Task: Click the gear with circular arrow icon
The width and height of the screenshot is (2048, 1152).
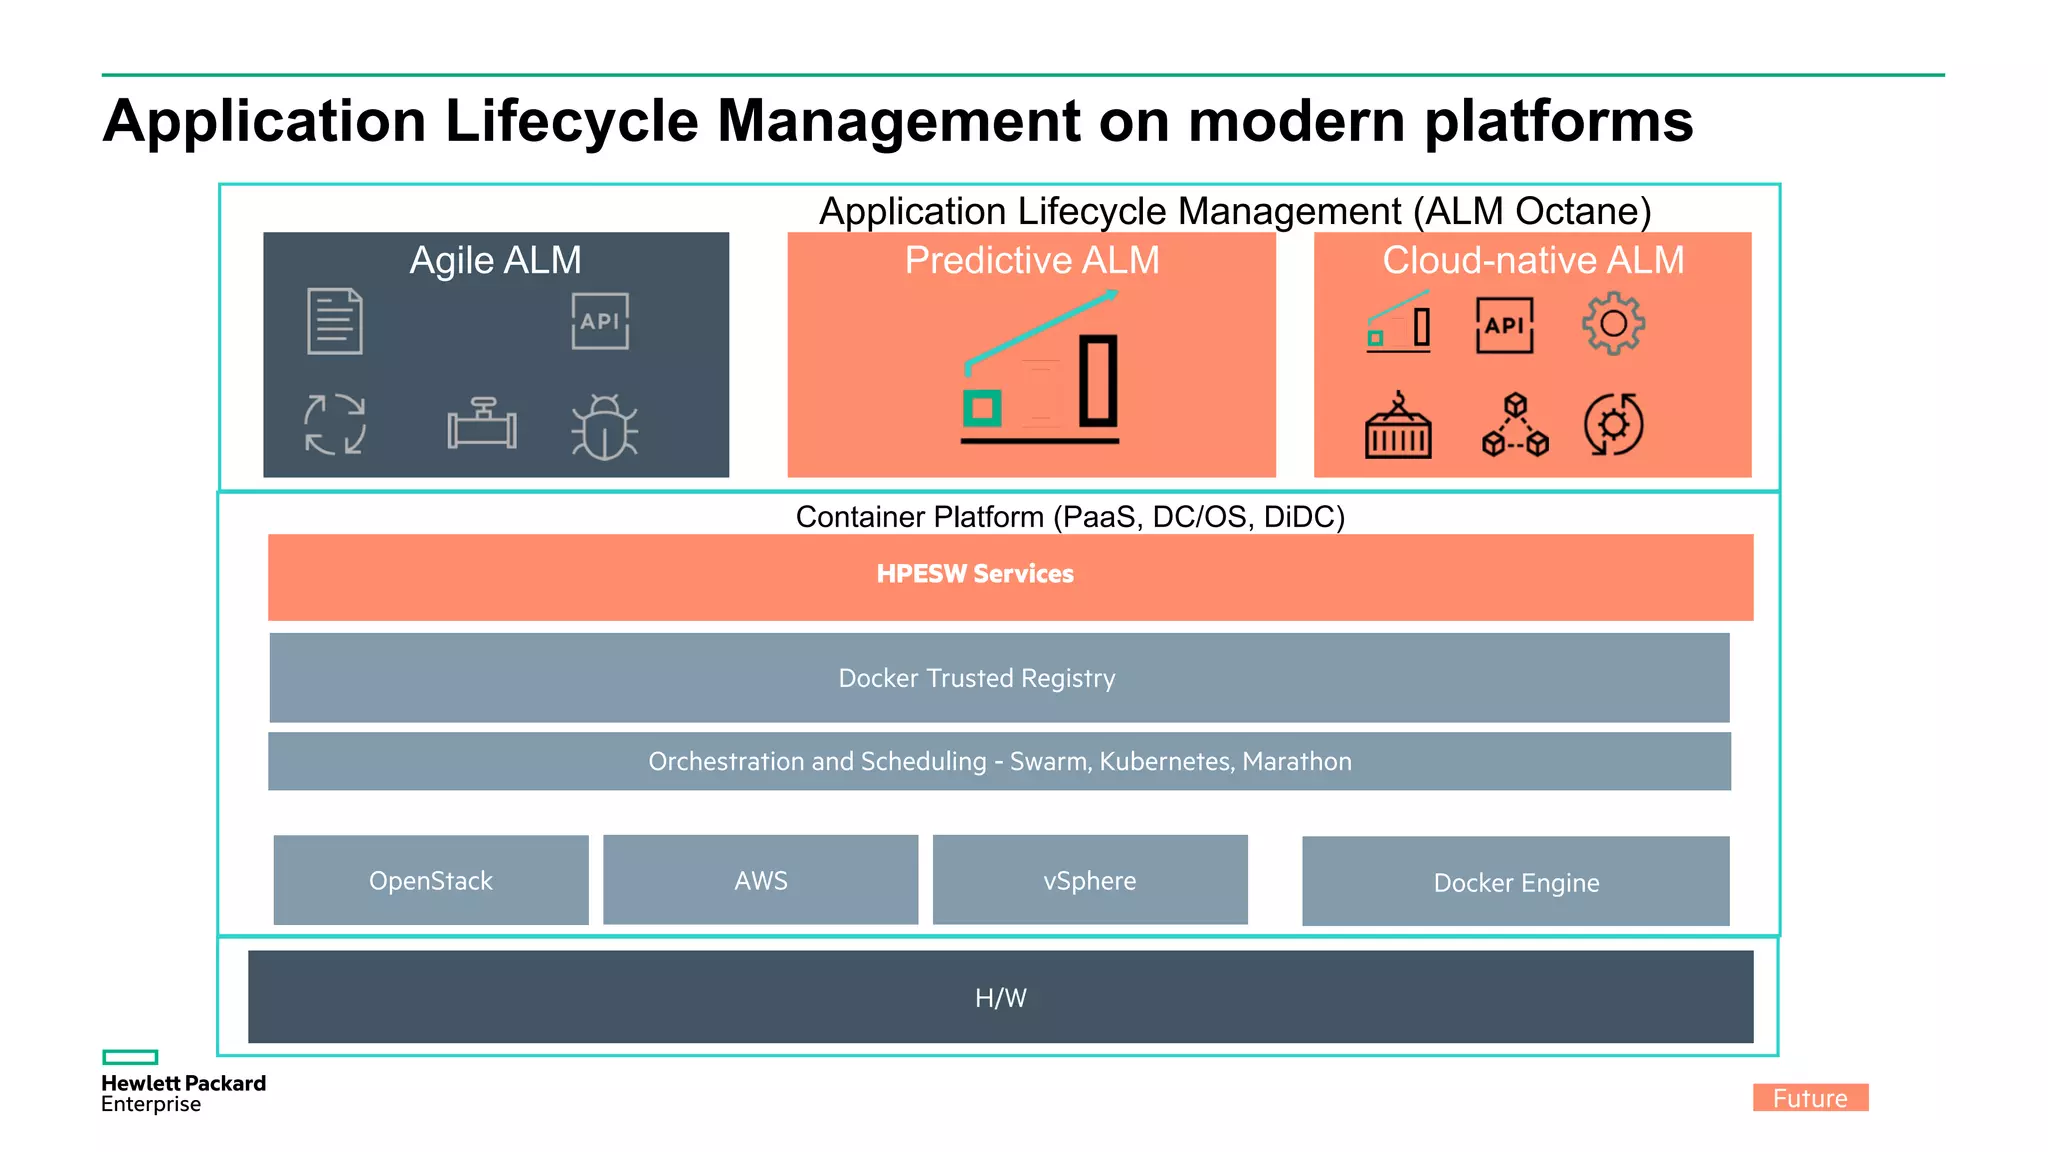Action: click(x=1613, y=425)
